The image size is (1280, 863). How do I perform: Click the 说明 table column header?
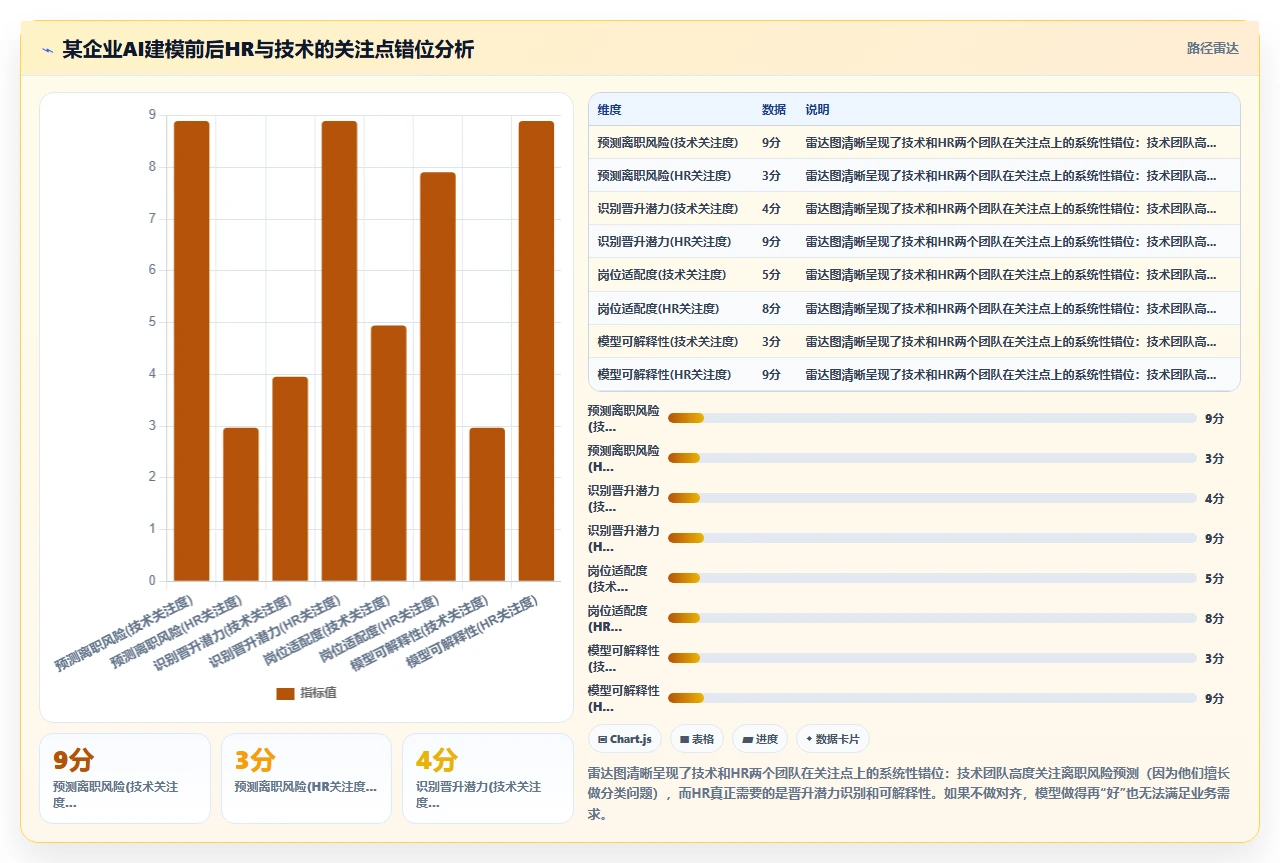[817, 110]
